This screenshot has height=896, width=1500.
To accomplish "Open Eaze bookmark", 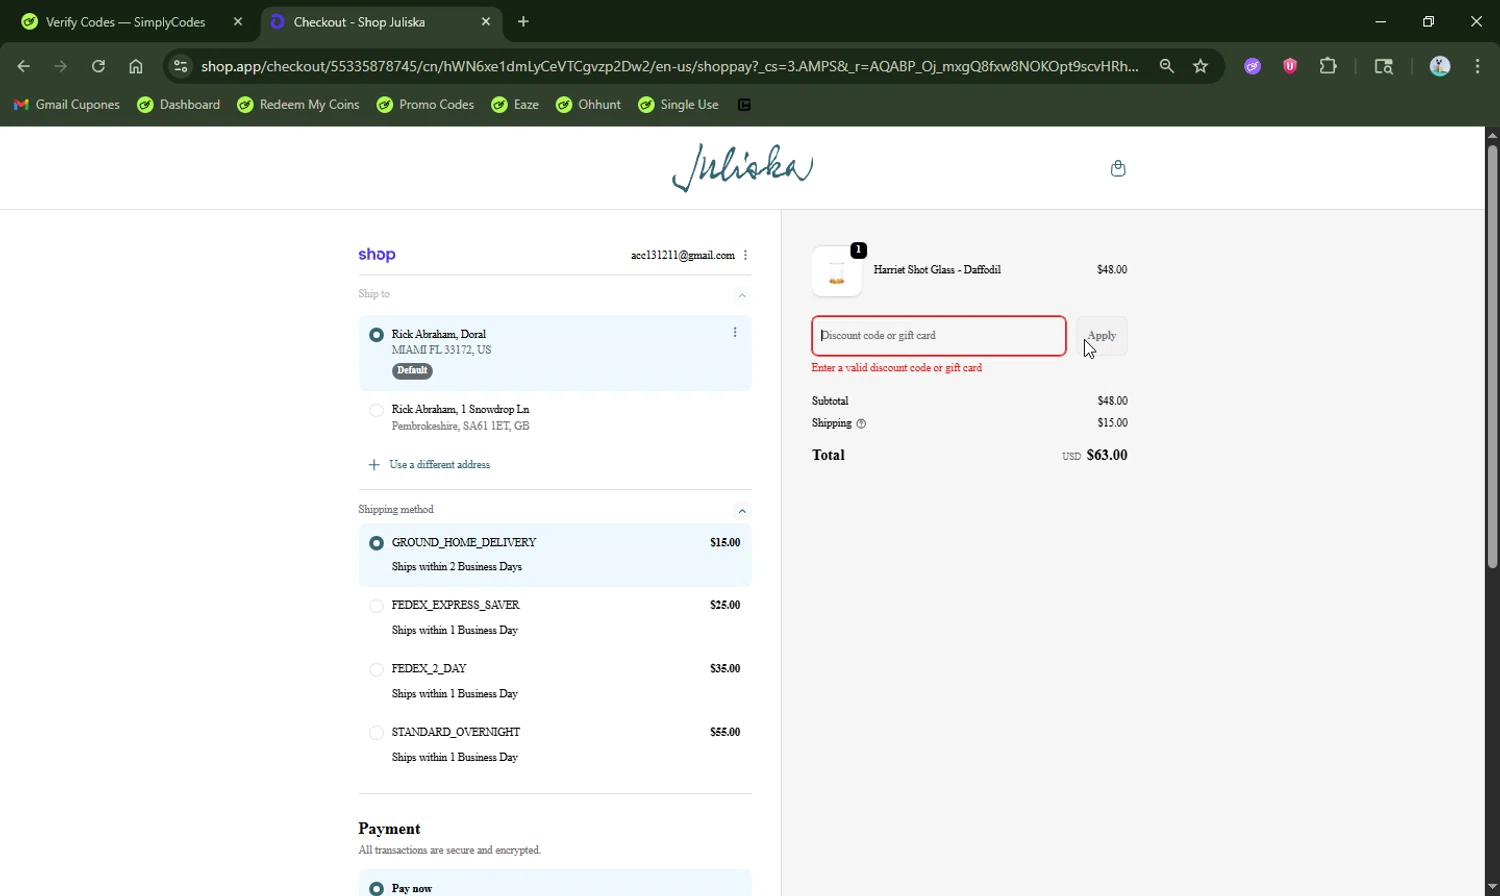I will click(x=515, y=104).
